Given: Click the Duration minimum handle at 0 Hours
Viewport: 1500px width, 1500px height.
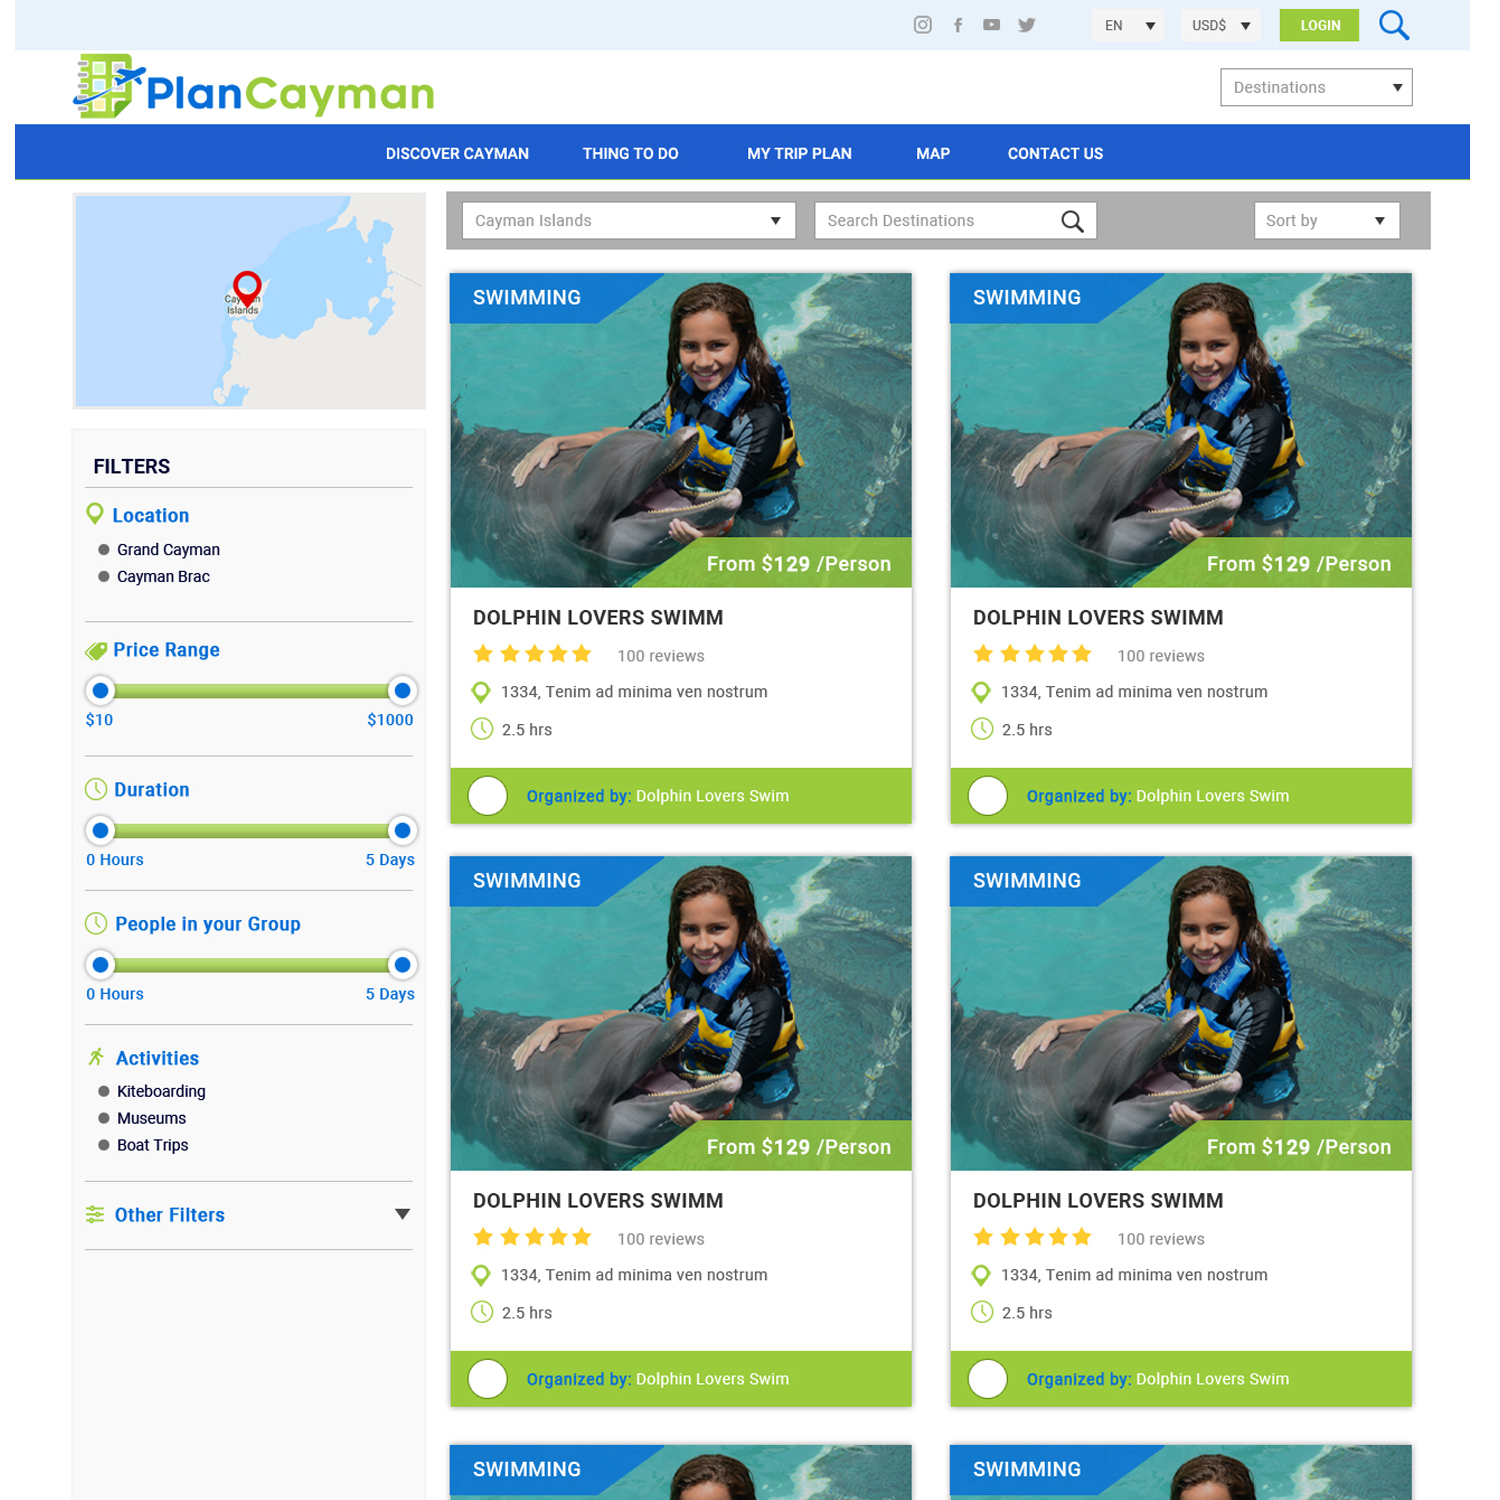Looking at the screenshot, I should click(100, 830).
